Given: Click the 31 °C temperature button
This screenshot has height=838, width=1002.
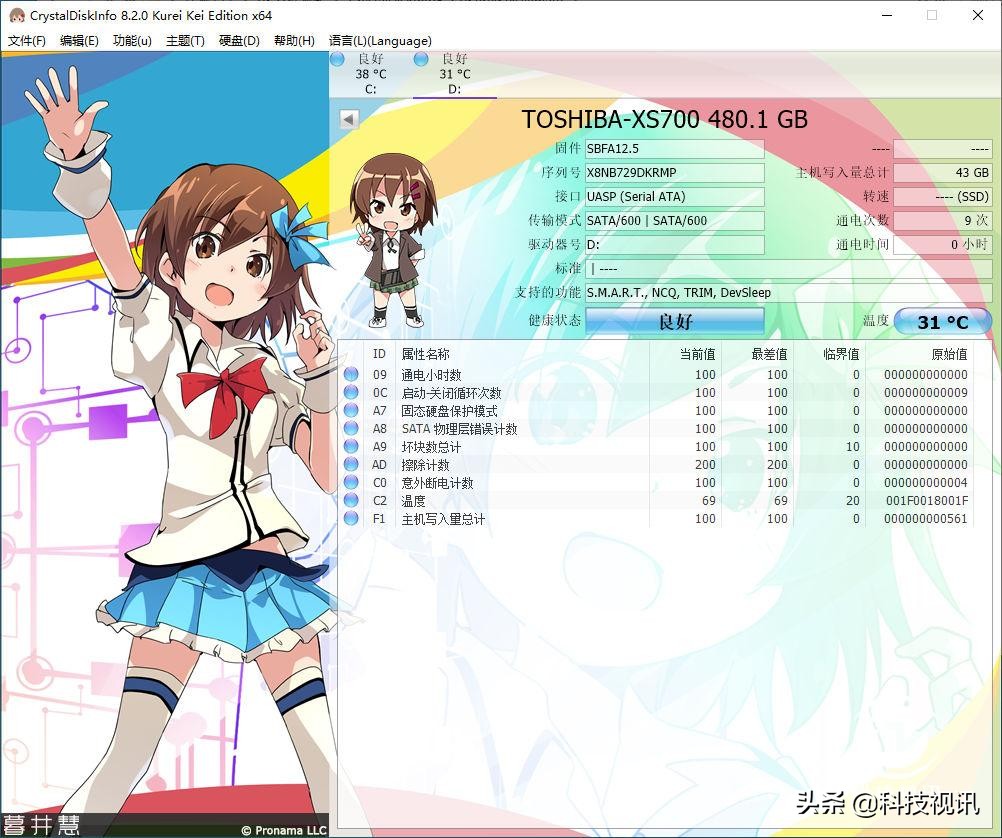Looking at the screenshot, I should (942, 321).
